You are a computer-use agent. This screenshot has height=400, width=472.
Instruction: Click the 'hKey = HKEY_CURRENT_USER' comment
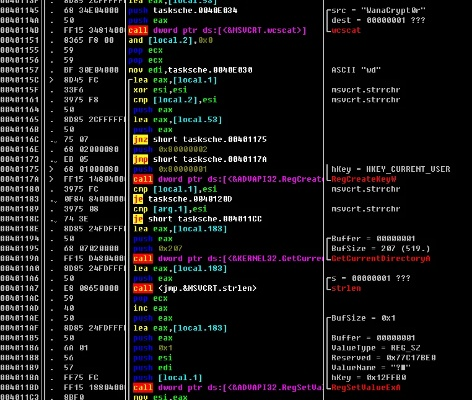(391, 169)
